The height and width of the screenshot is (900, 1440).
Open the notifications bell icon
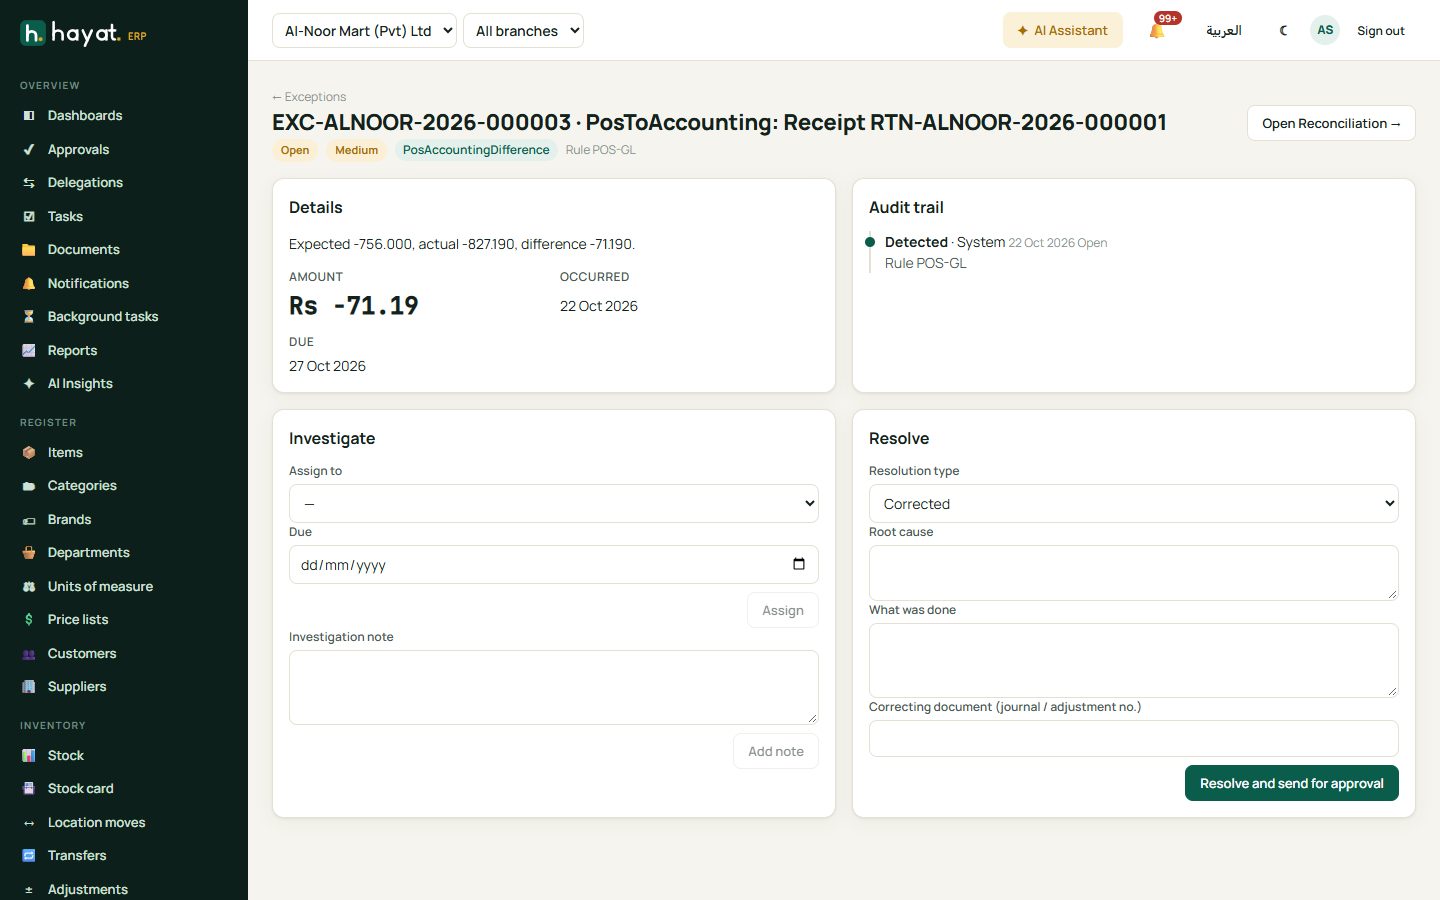coord(1157,31)
